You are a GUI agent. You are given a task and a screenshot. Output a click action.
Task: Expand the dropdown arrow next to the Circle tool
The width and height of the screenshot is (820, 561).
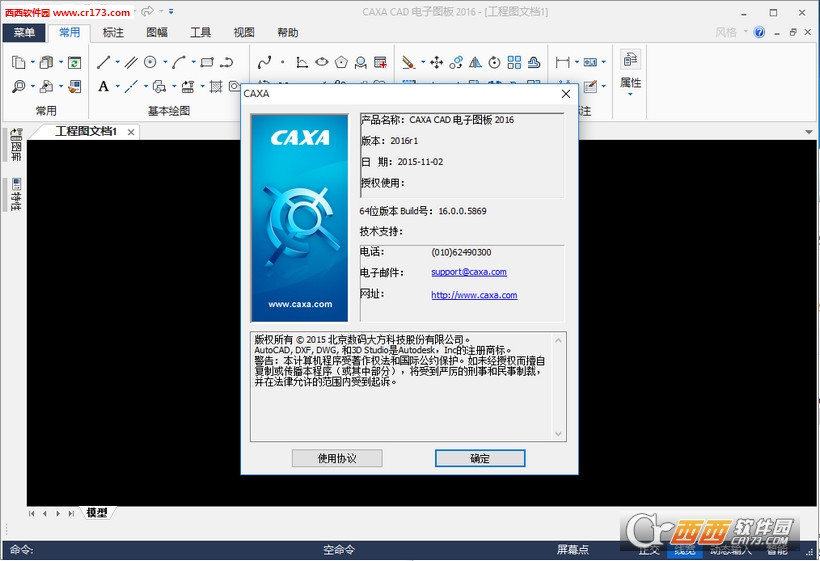click(x=165, y=62)
